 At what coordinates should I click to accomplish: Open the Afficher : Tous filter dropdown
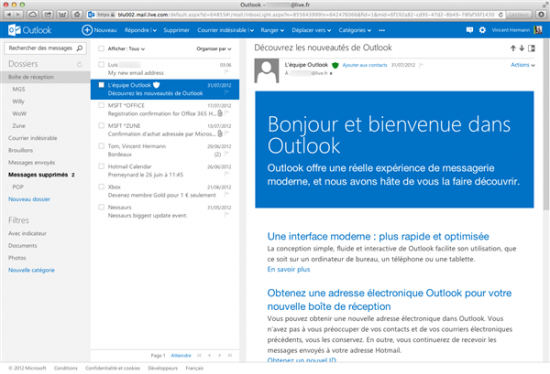pyautogui.click(x=126, y=49)
